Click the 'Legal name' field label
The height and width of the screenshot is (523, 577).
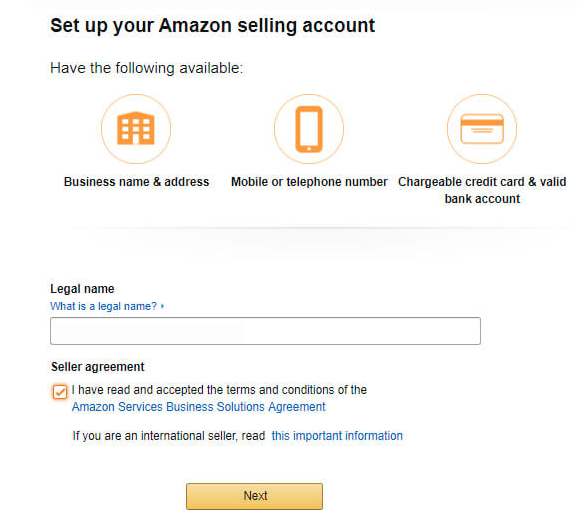click(82, 289)
